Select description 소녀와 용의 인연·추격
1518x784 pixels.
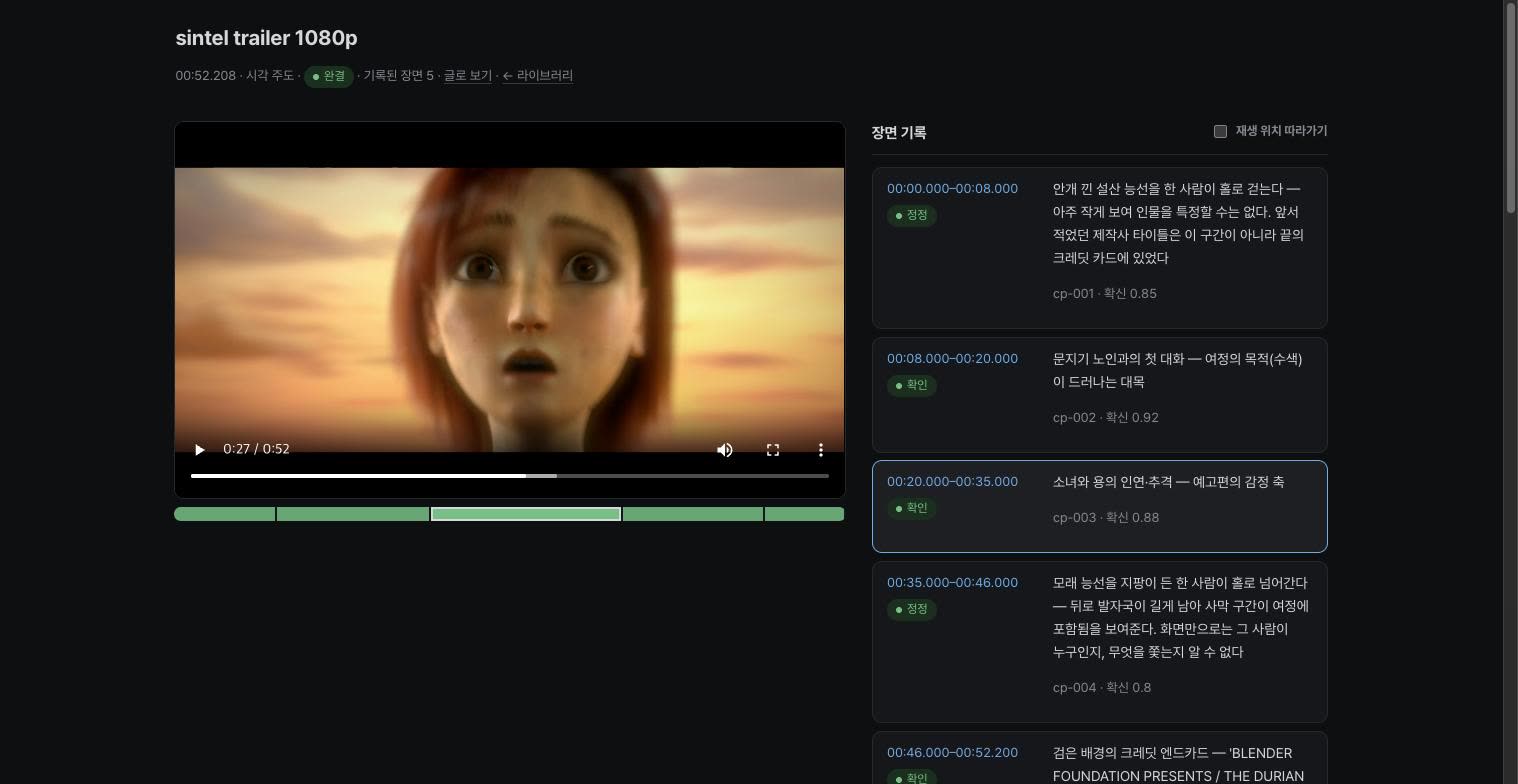click(1168, 482)
